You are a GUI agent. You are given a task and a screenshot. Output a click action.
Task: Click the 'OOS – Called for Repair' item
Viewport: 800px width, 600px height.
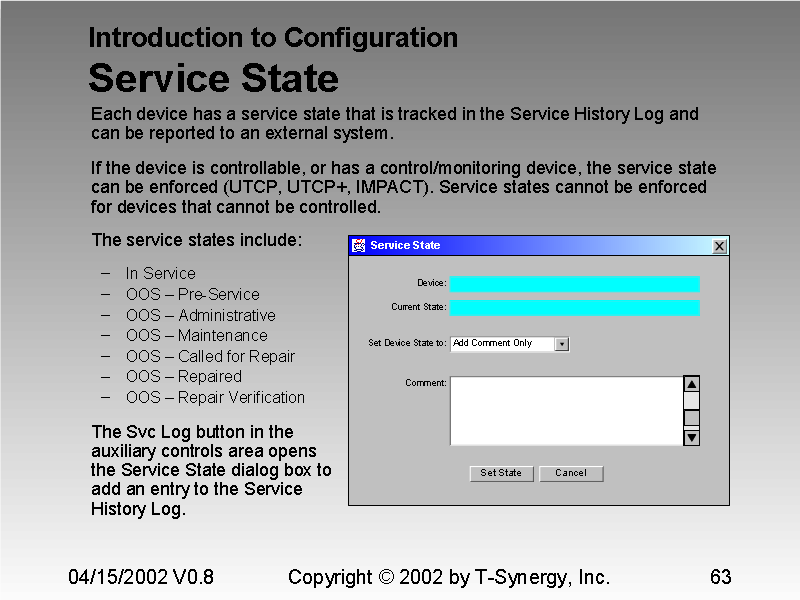210,357
